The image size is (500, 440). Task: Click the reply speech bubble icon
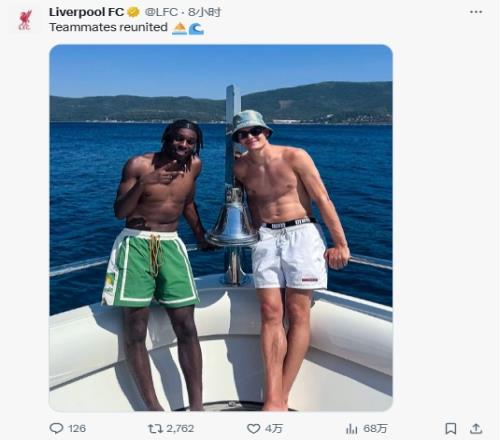pos(56,428)
